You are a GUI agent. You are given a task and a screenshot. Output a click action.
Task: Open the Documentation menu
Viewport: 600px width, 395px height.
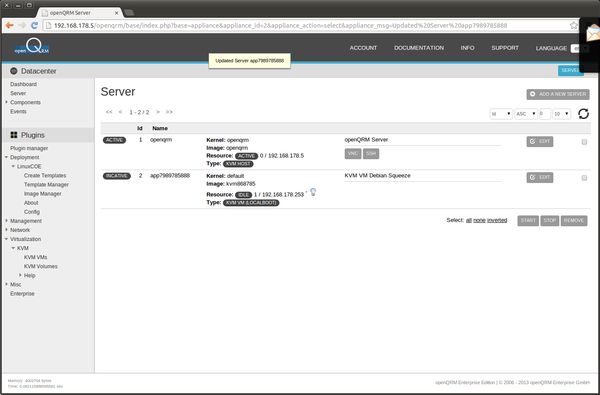(419, 48)
